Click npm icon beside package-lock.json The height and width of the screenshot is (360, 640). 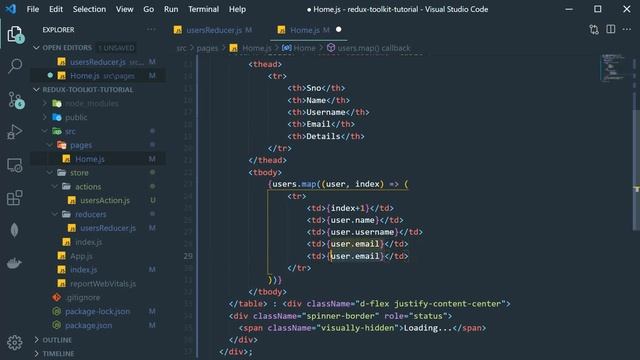[x=57, y=311]
